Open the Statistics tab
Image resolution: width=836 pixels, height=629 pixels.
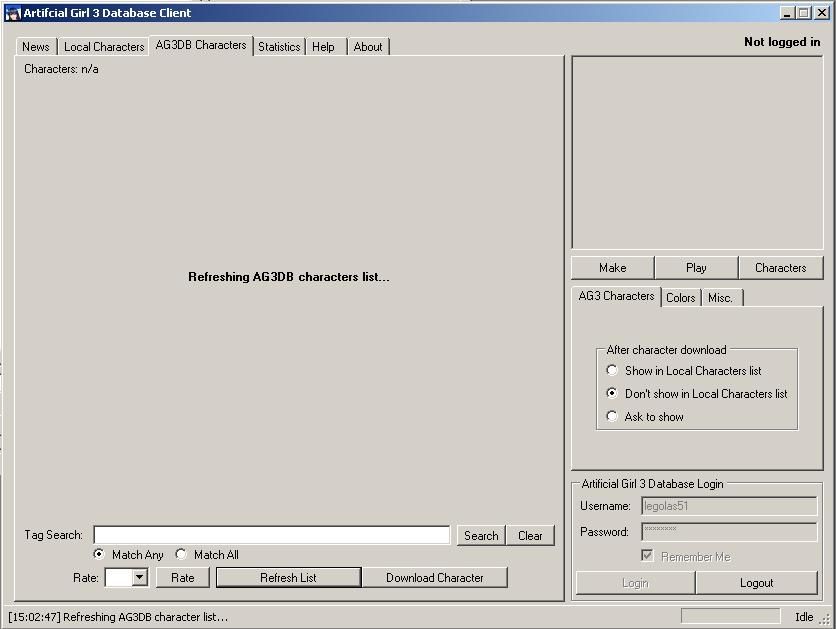coord(279,47)
